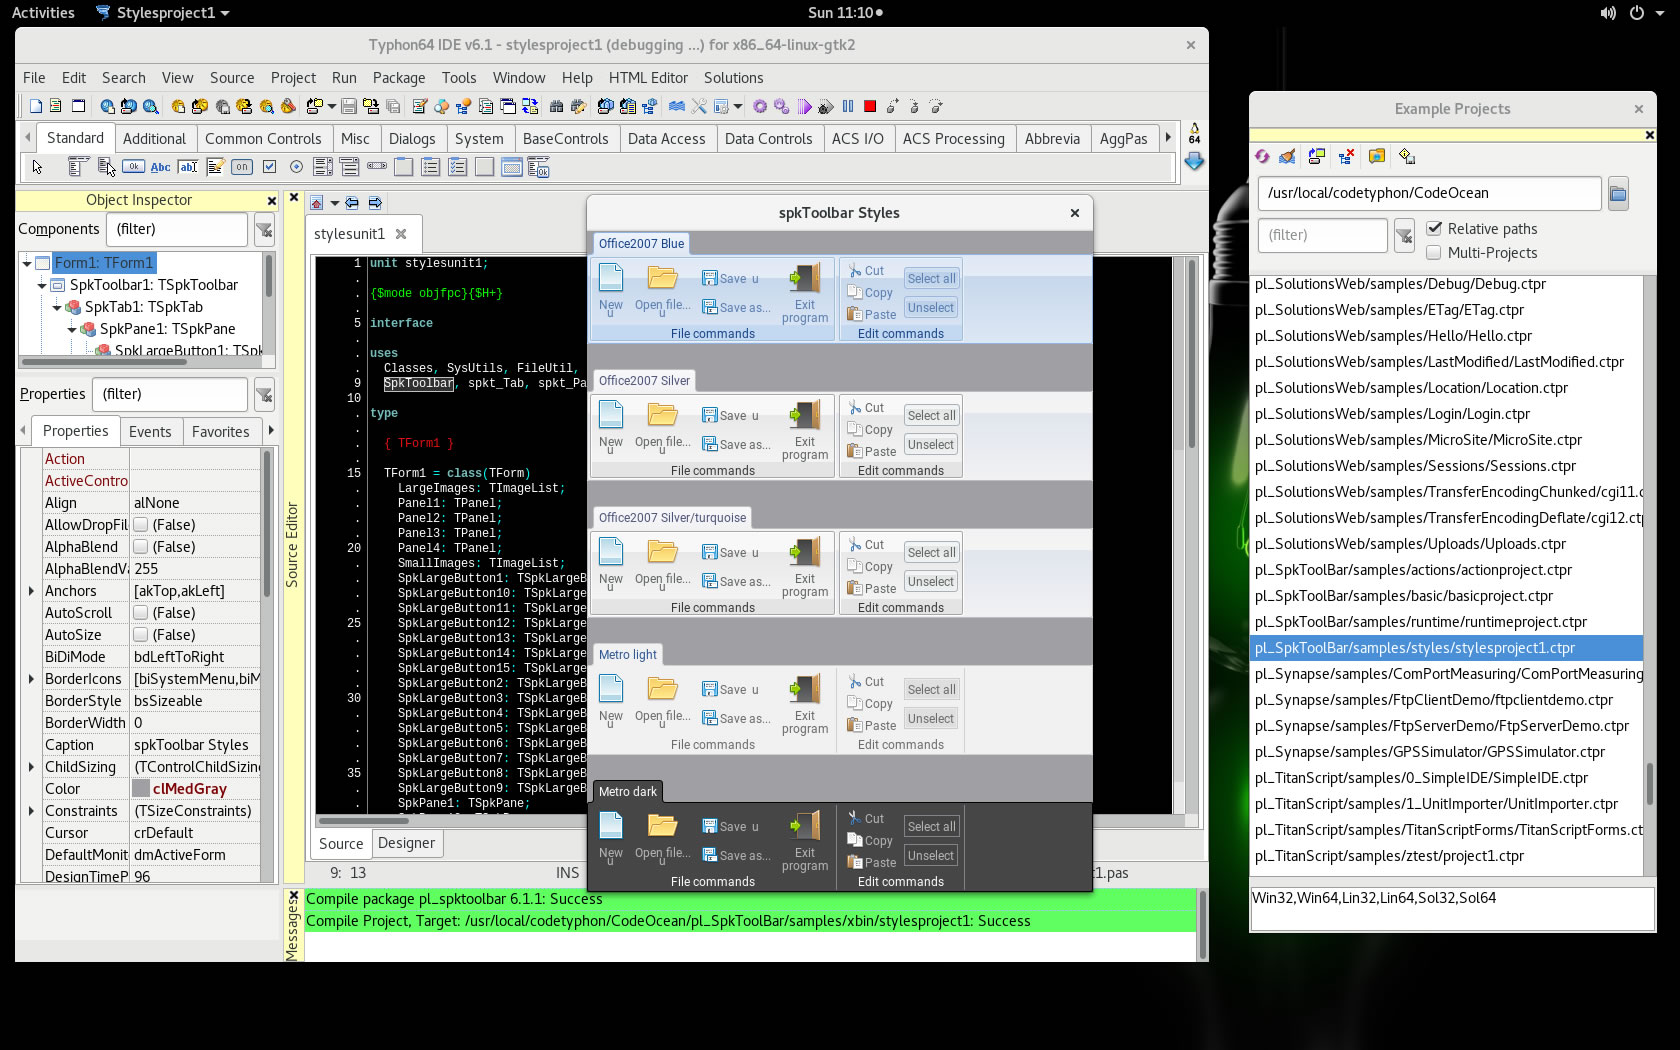Click the purple Run program arrow icon
This screenshot has height=1050, width=1680.
coord(804,106)
